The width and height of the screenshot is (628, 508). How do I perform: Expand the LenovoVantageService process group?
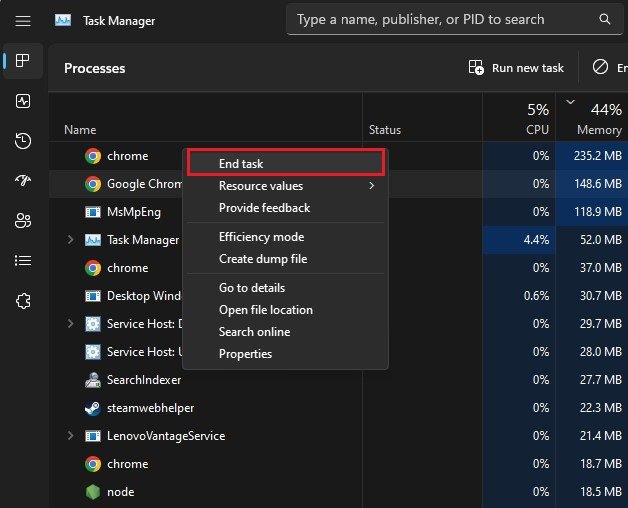tap(70, 435)
